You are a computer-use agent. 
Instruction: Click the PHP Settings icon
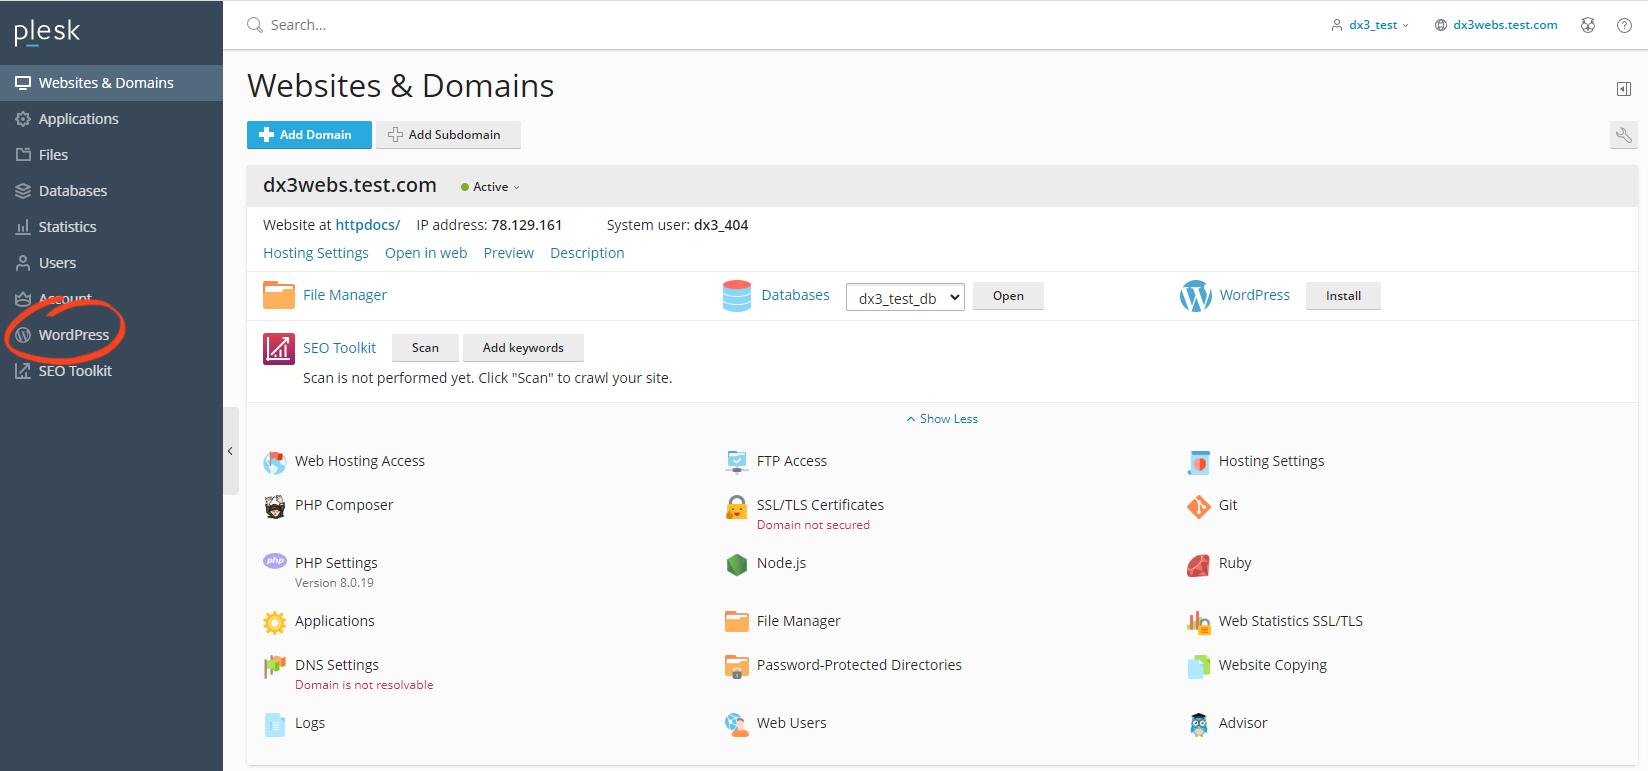[x=274, y=561]
